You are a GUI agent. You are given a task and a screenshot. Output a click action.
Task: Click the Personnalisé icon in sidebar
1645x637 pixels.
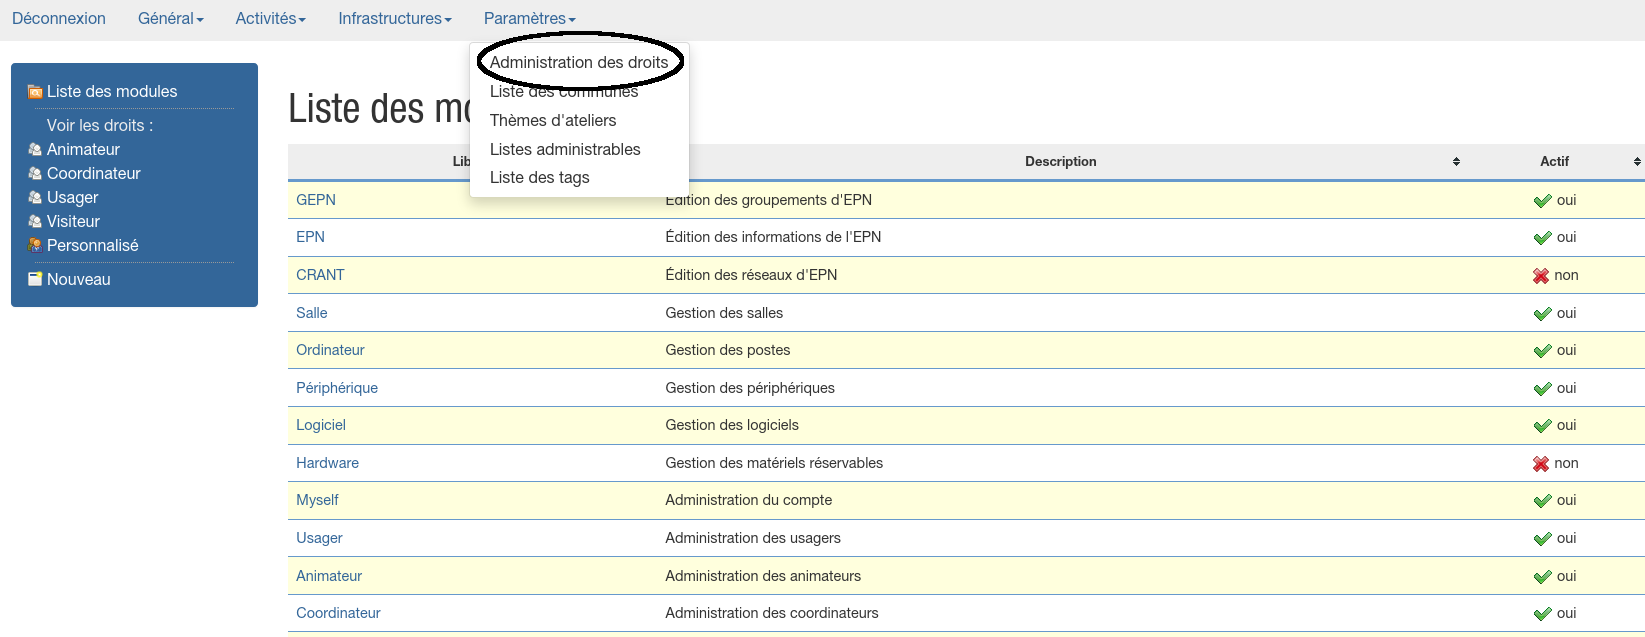pos(35,246)
